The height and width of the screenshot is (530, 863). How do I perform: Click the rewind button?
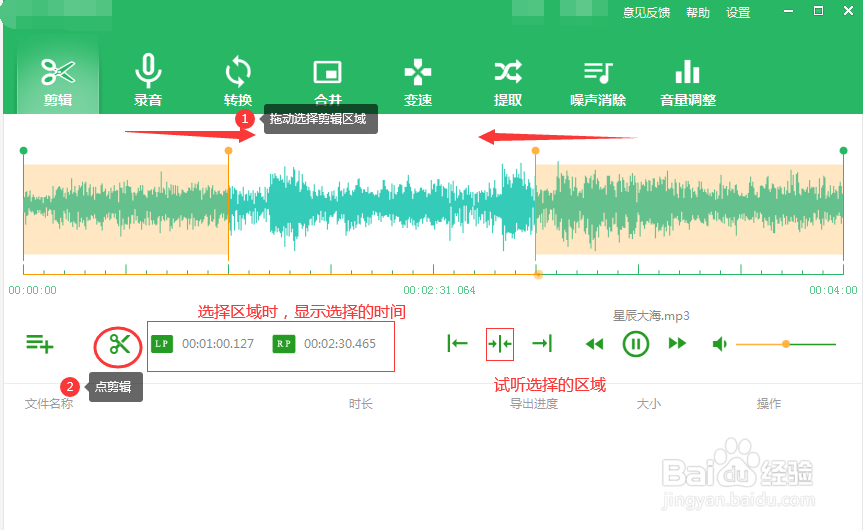(594, 345)
